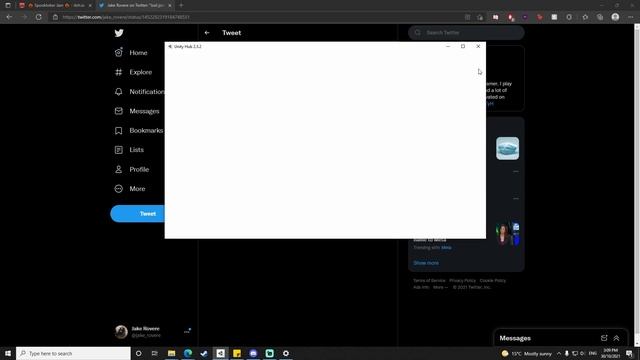The image size is (640, 360).
Task: Open Discord from taskbar
Action: pos(253,353)
